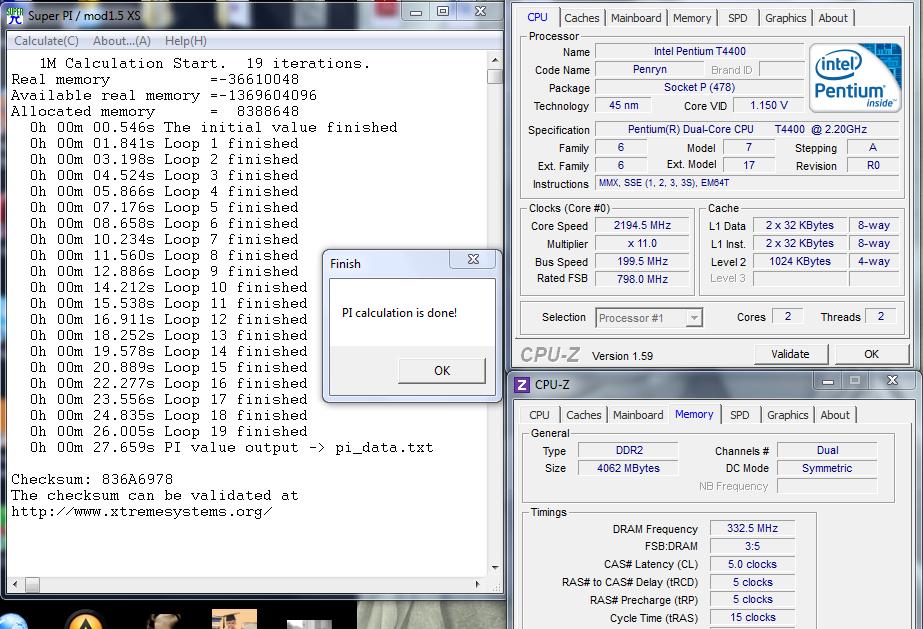
Task: Close the Super PI window
Action: point(480,12)
